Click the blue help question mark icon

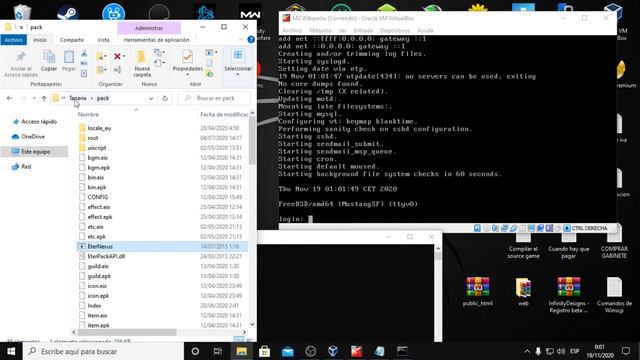point(251,40)
